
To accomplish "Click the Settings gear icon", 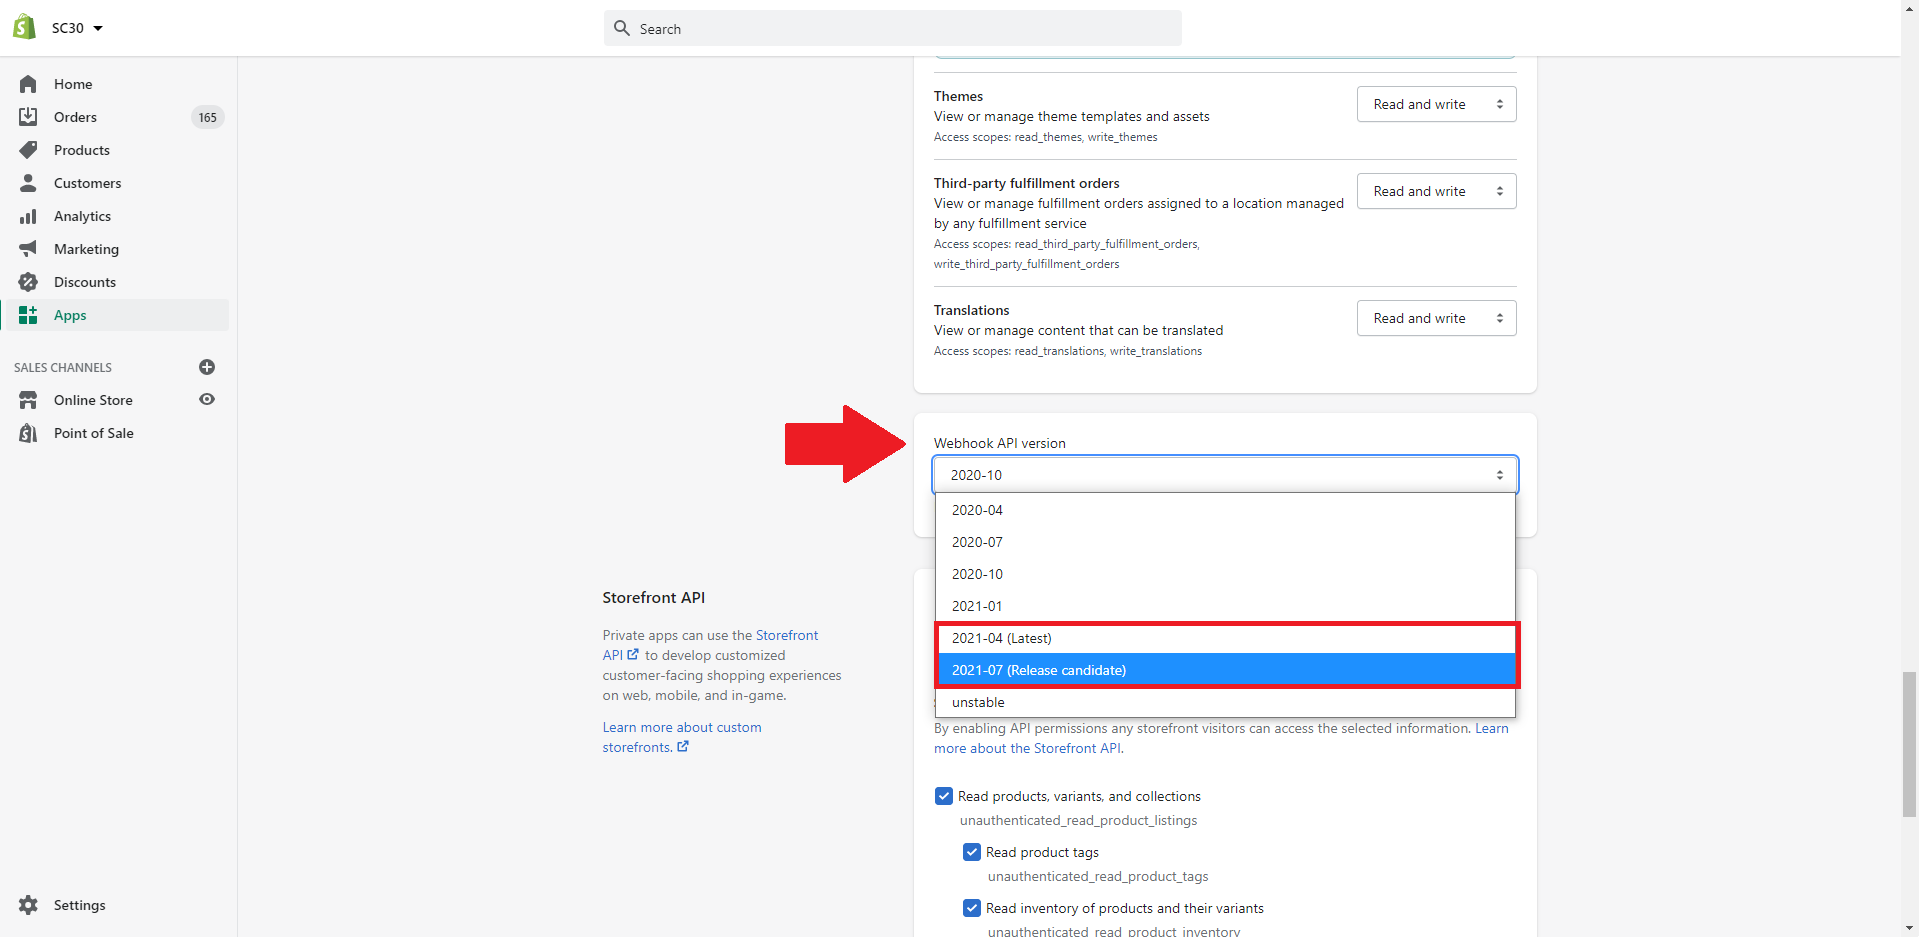I will pos(28,905).
